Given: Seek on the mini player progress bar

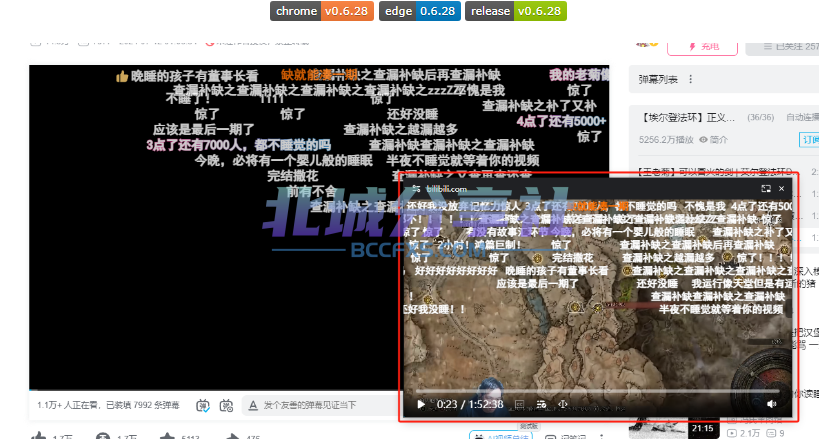Looking at the screenshot, I should pos(600,390).
